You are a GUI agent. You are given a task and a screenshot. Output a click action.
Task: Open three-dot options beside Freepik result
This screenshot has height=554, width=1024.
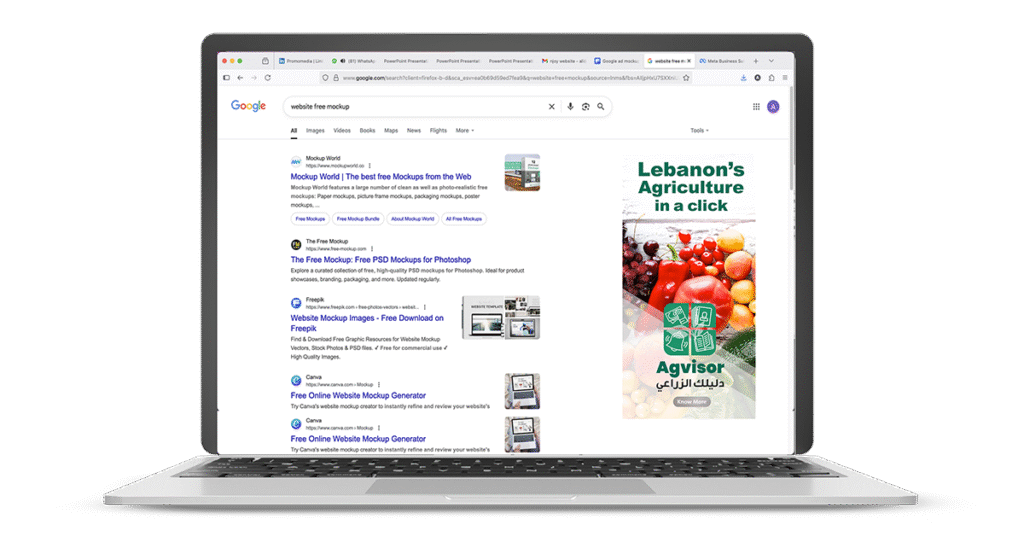point(425,307)
